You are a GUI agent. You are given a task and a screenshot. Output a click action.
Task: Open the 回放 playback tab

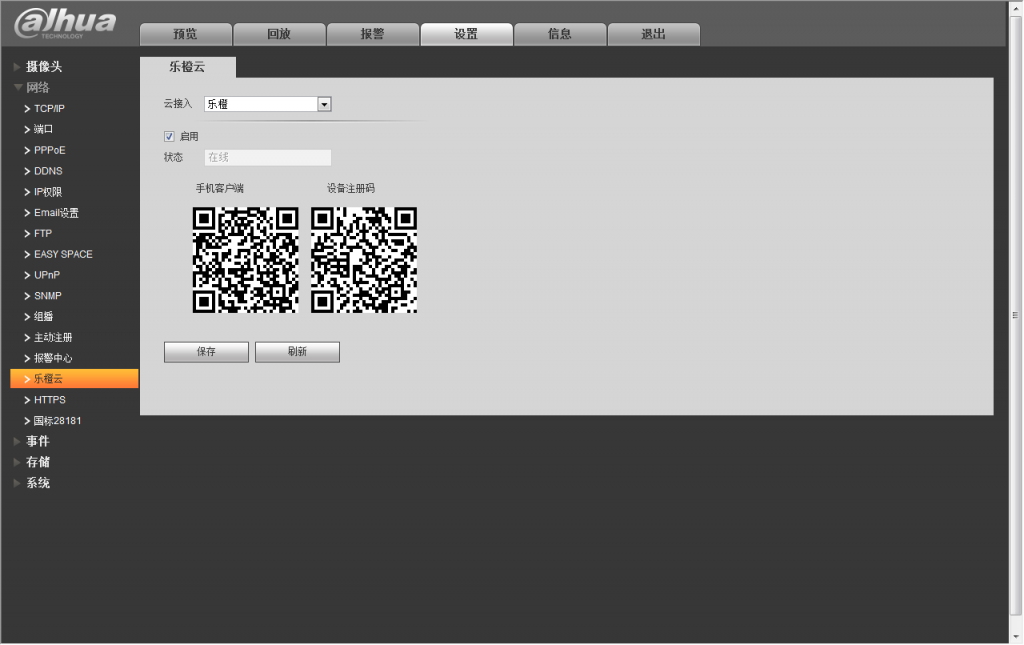279,34
